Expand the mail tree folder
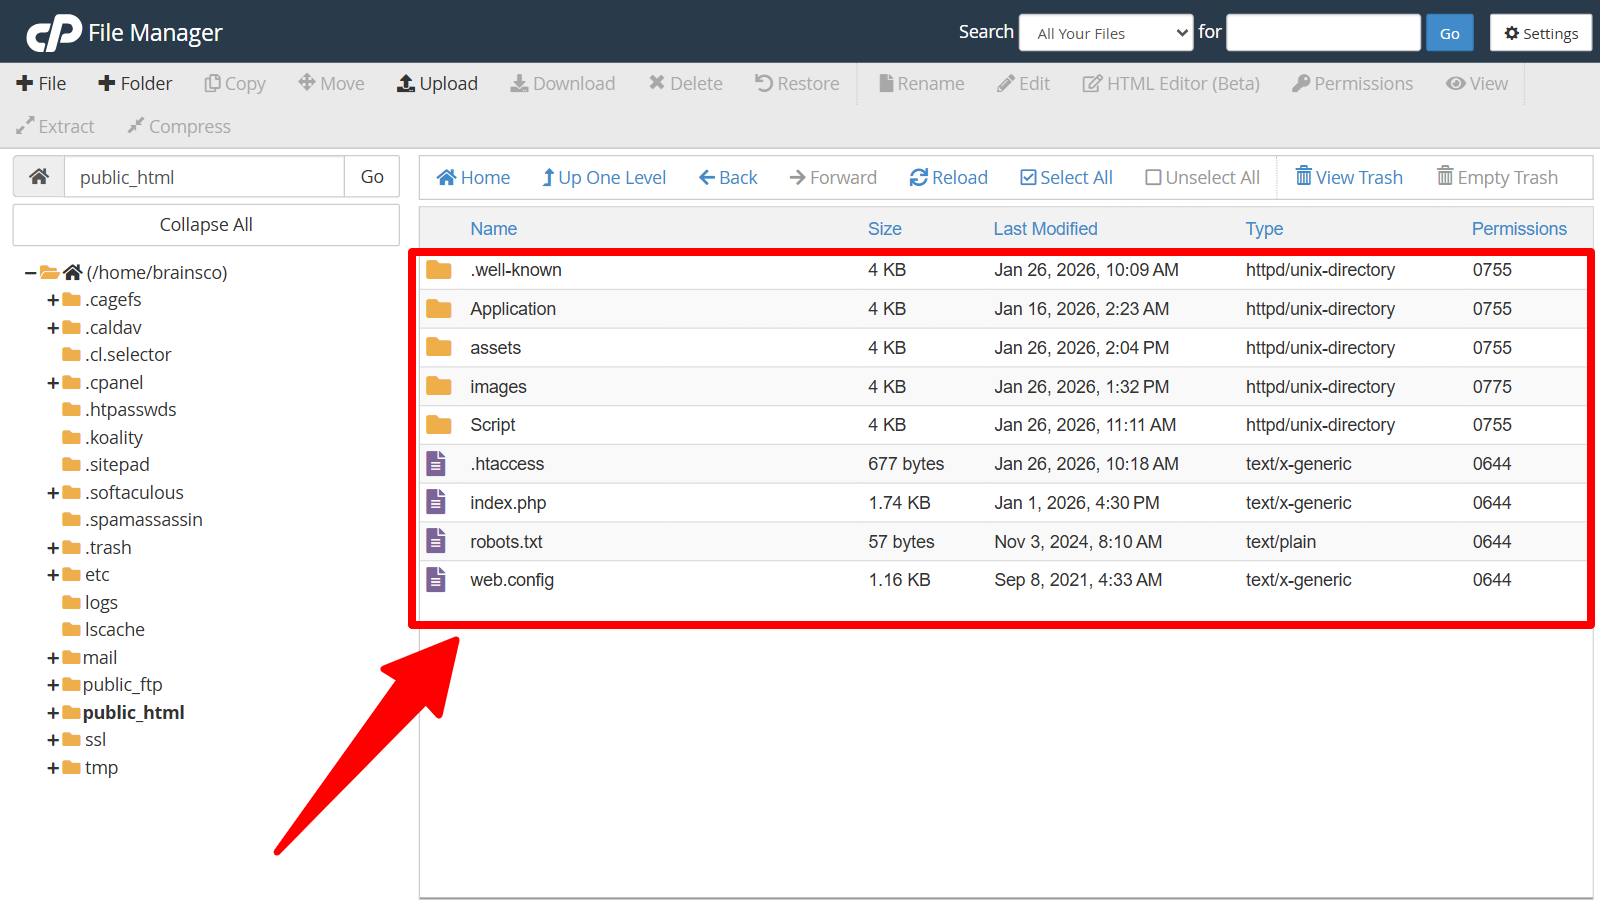The width and height of the screenshot is (1600, 900). coord(53,658)
